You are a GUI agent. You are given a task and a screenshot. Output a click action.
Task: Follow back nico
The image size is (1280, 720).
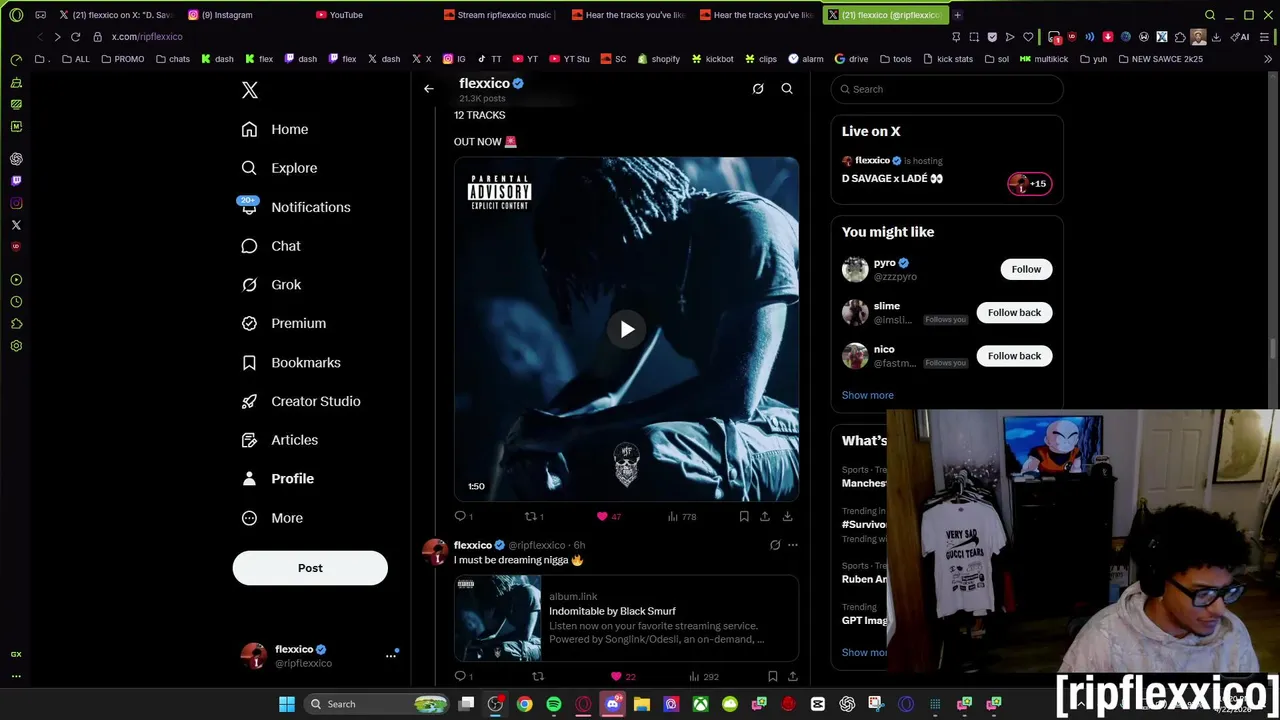(x=1014, y=356)
